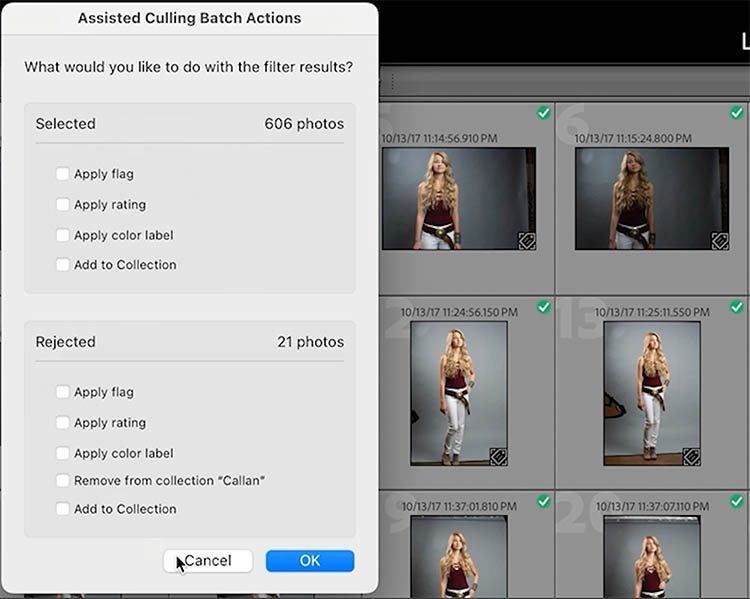Viewport: 750px width, 599px height.
Task: Click green checkmark on 11:24:56.150 PM photo
Action: tap(544, 307)
